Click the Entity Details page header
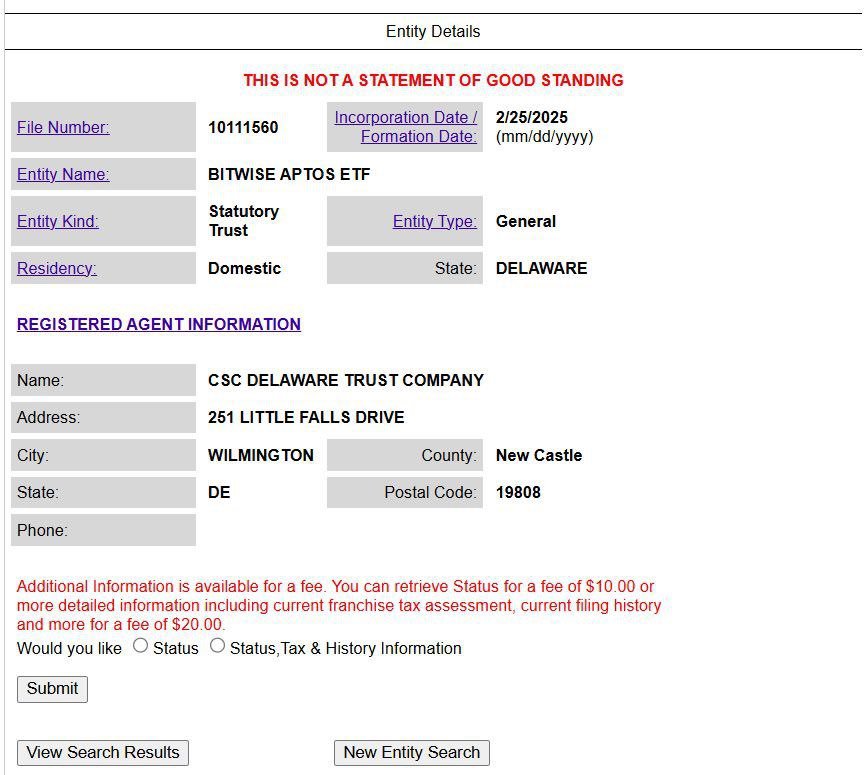The width and height of the screenshot is (867, 775). tap(433, 32)
